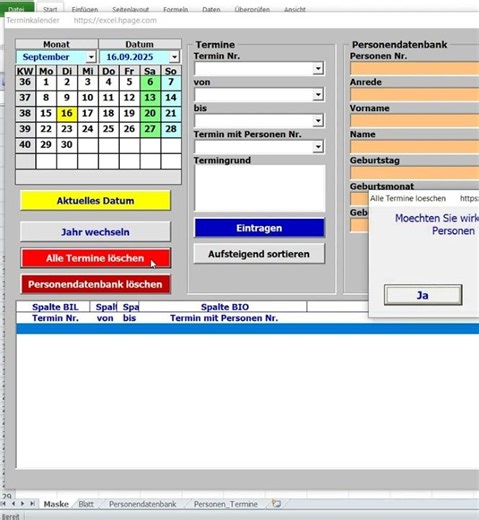Click into the Termingrund text area

260,188
